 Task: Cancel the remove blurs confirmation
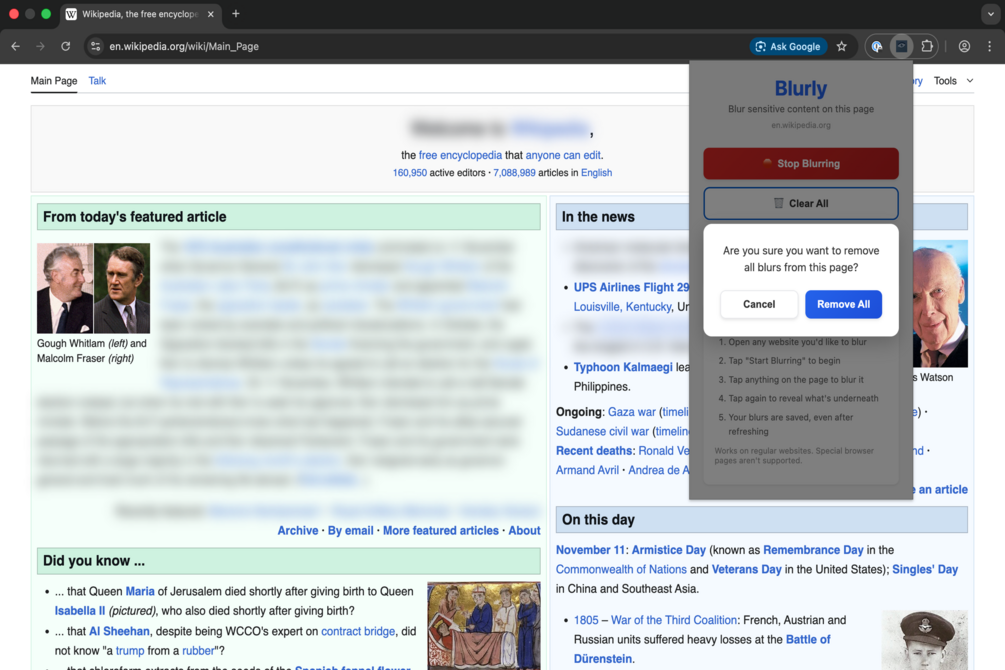tap(759, 304)
